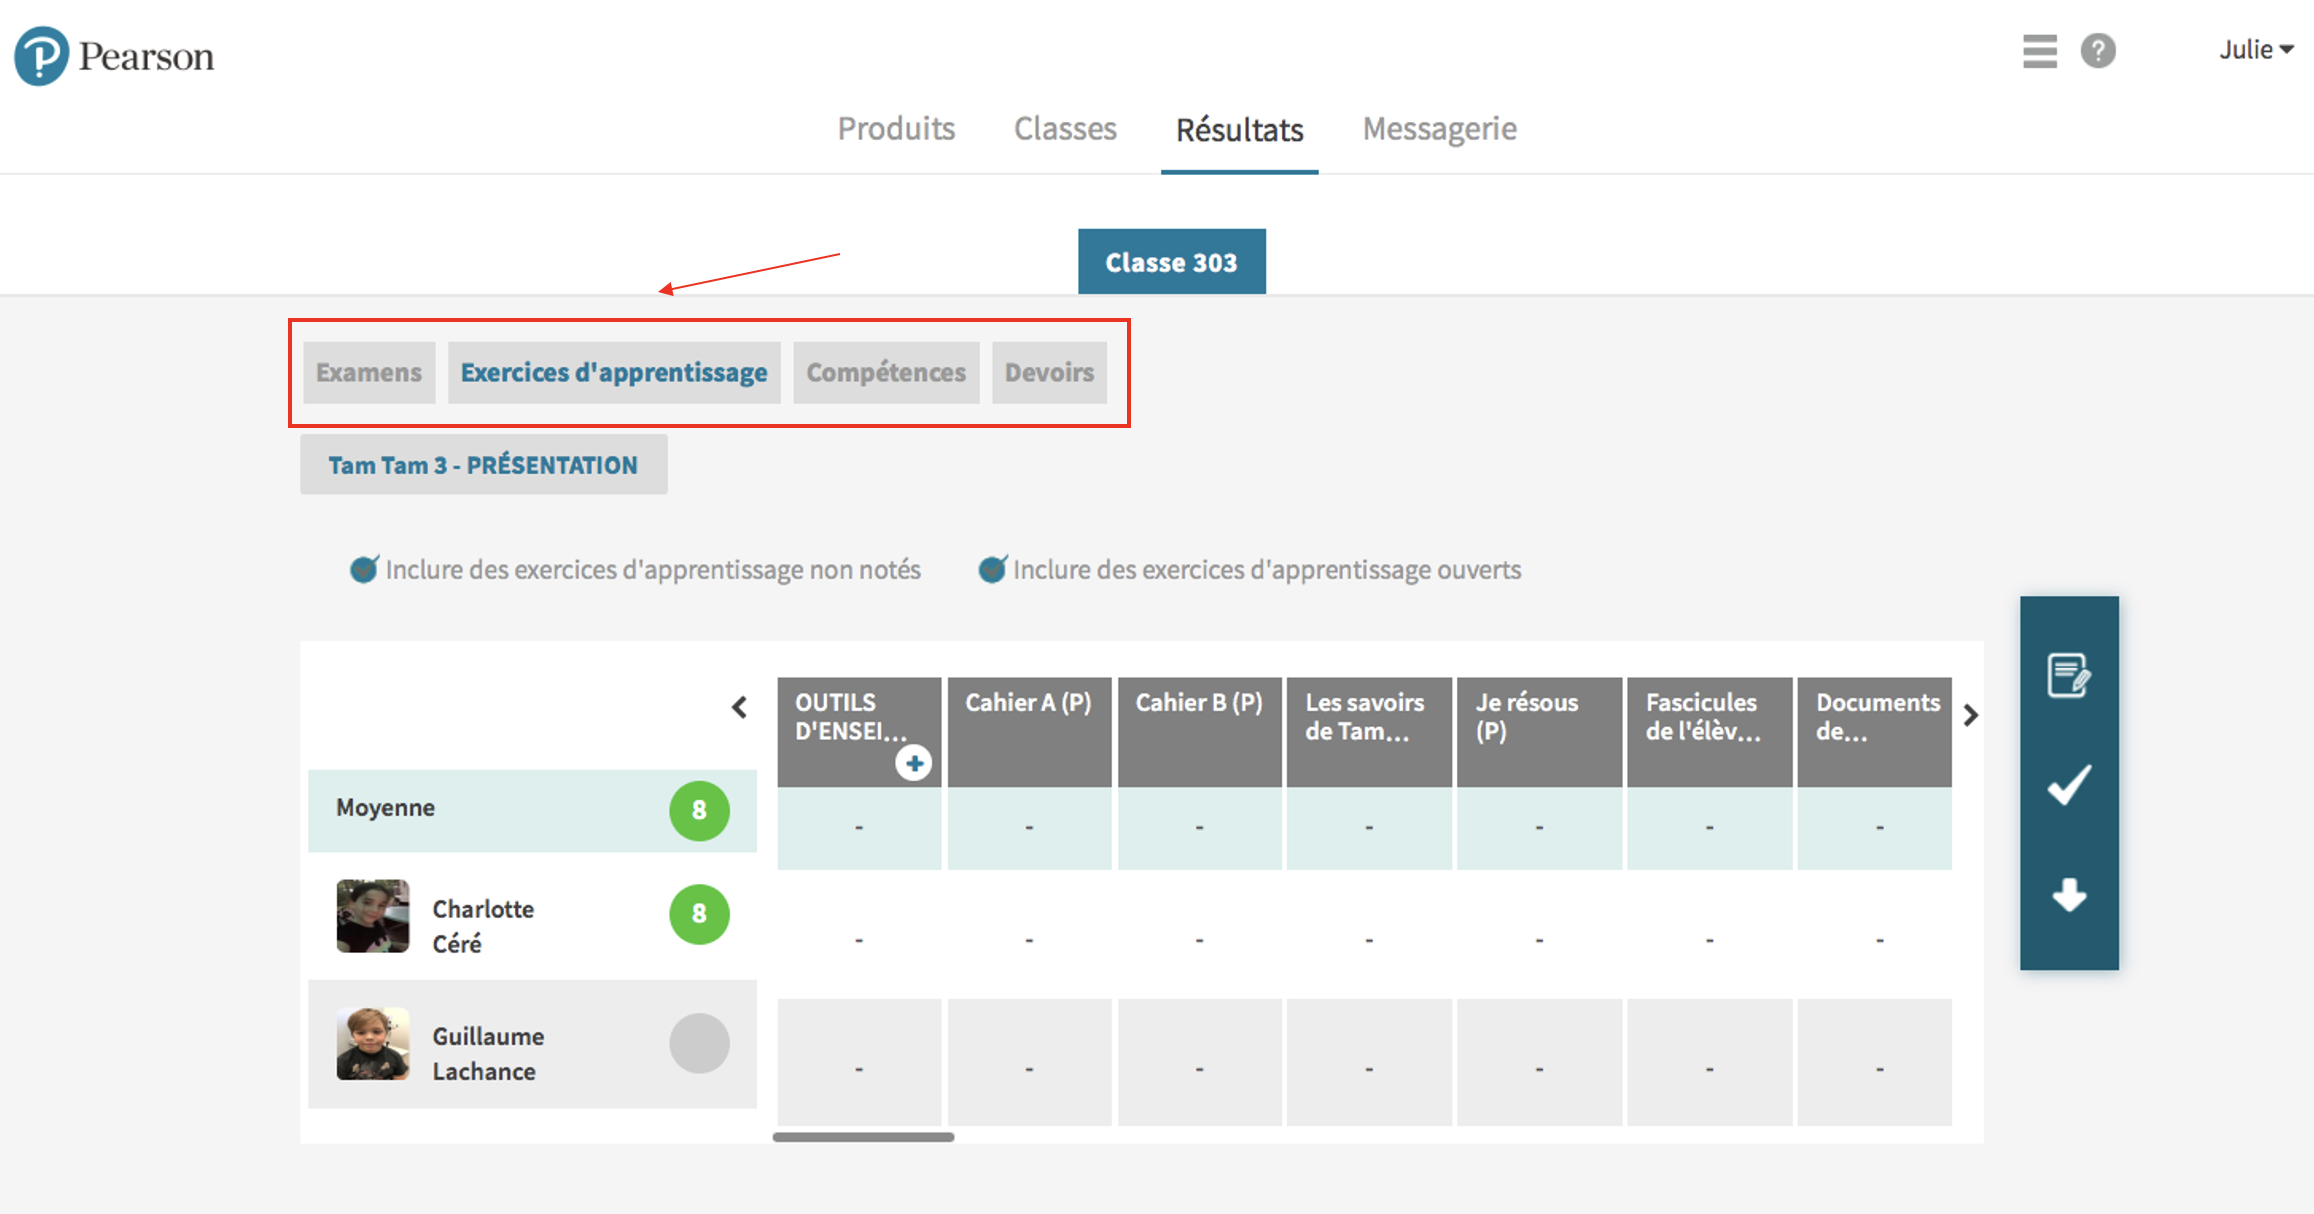The height and width of the screenshot is (1214, 2314).
Task: Select the Résultats tab
Action: click(1239, 130)
